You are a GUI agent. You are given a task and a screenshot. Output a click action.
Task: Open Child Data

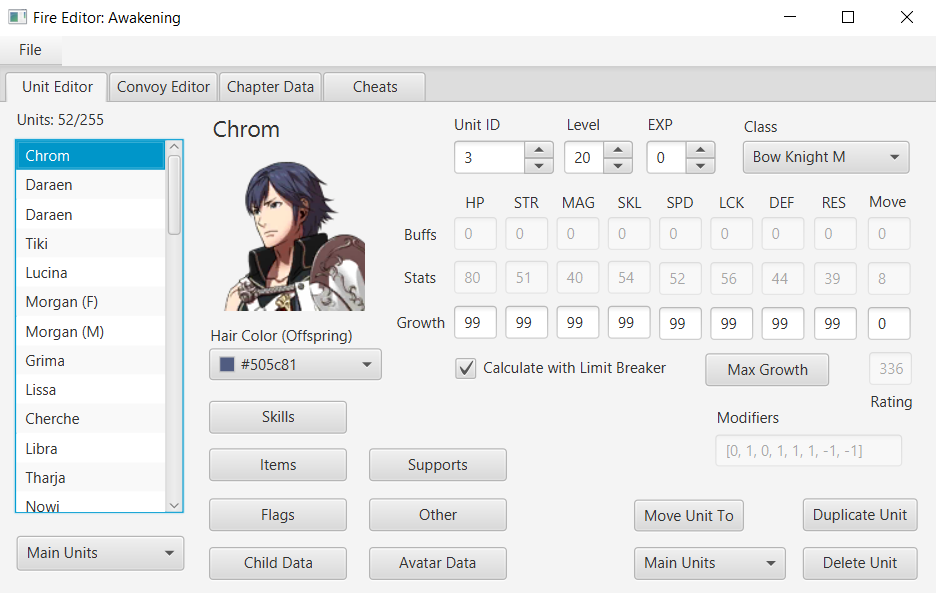pos(278,563)
